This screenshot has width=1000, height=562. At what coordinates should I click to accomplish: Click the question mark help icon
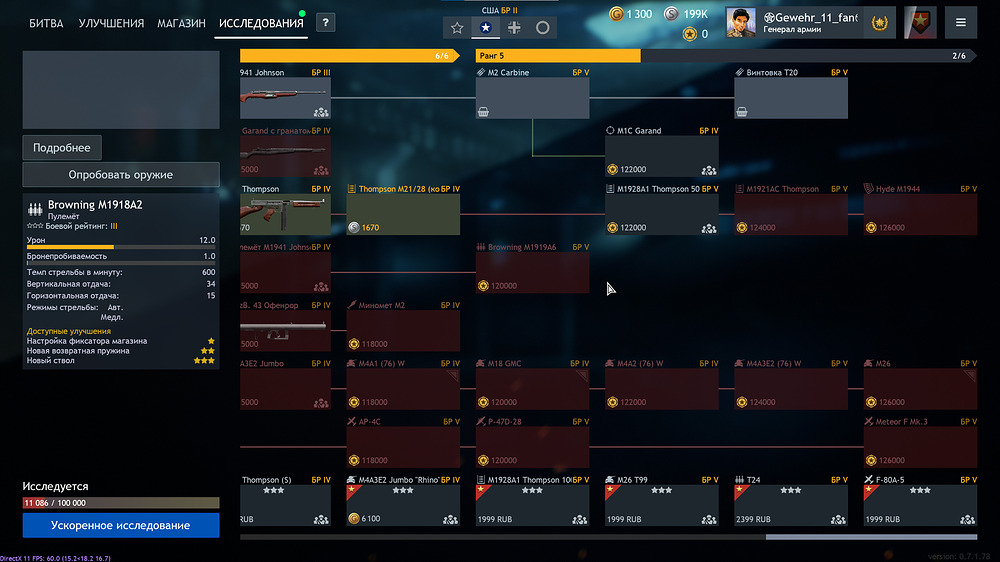pyautogui.click(x=326, y=23)
